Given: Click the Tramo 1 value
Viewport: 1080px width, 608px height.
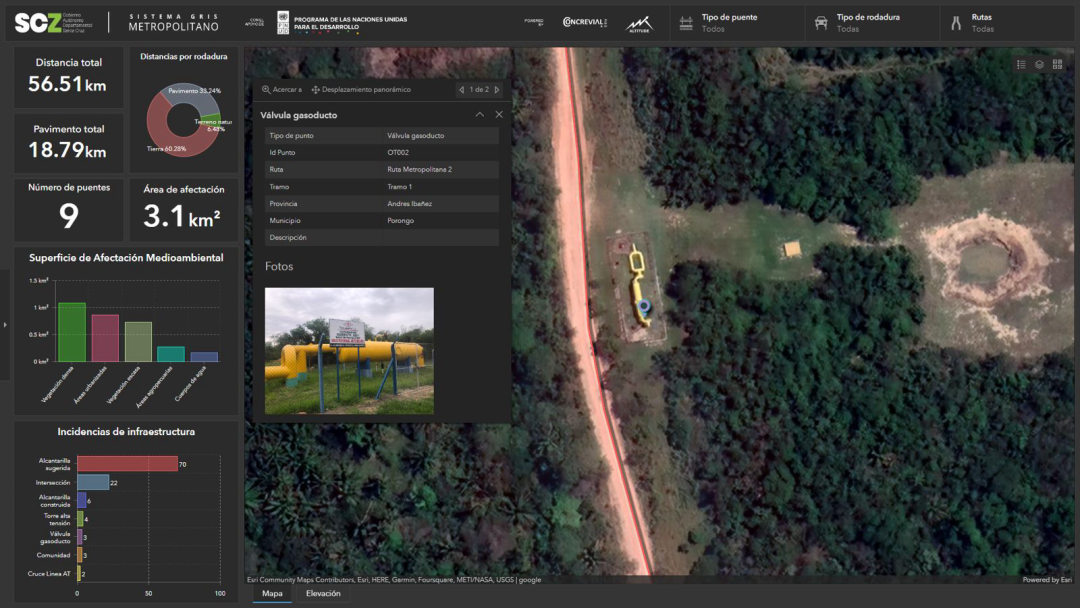Looking at the screenshot, I should click(399, 187).
